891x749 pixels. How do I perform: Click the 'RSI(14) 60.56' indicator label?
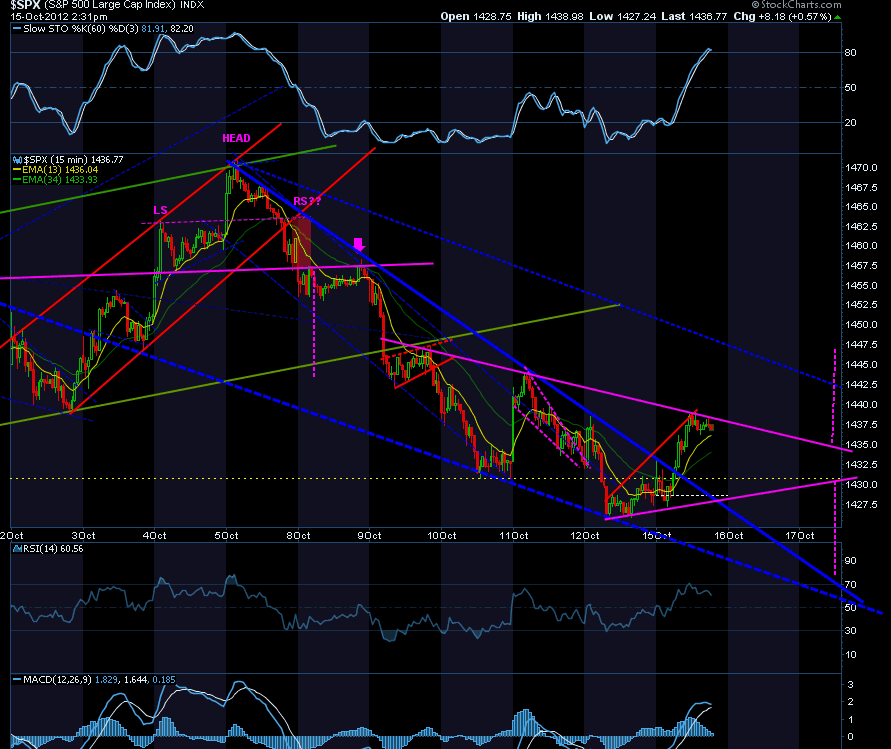(53, 549)
